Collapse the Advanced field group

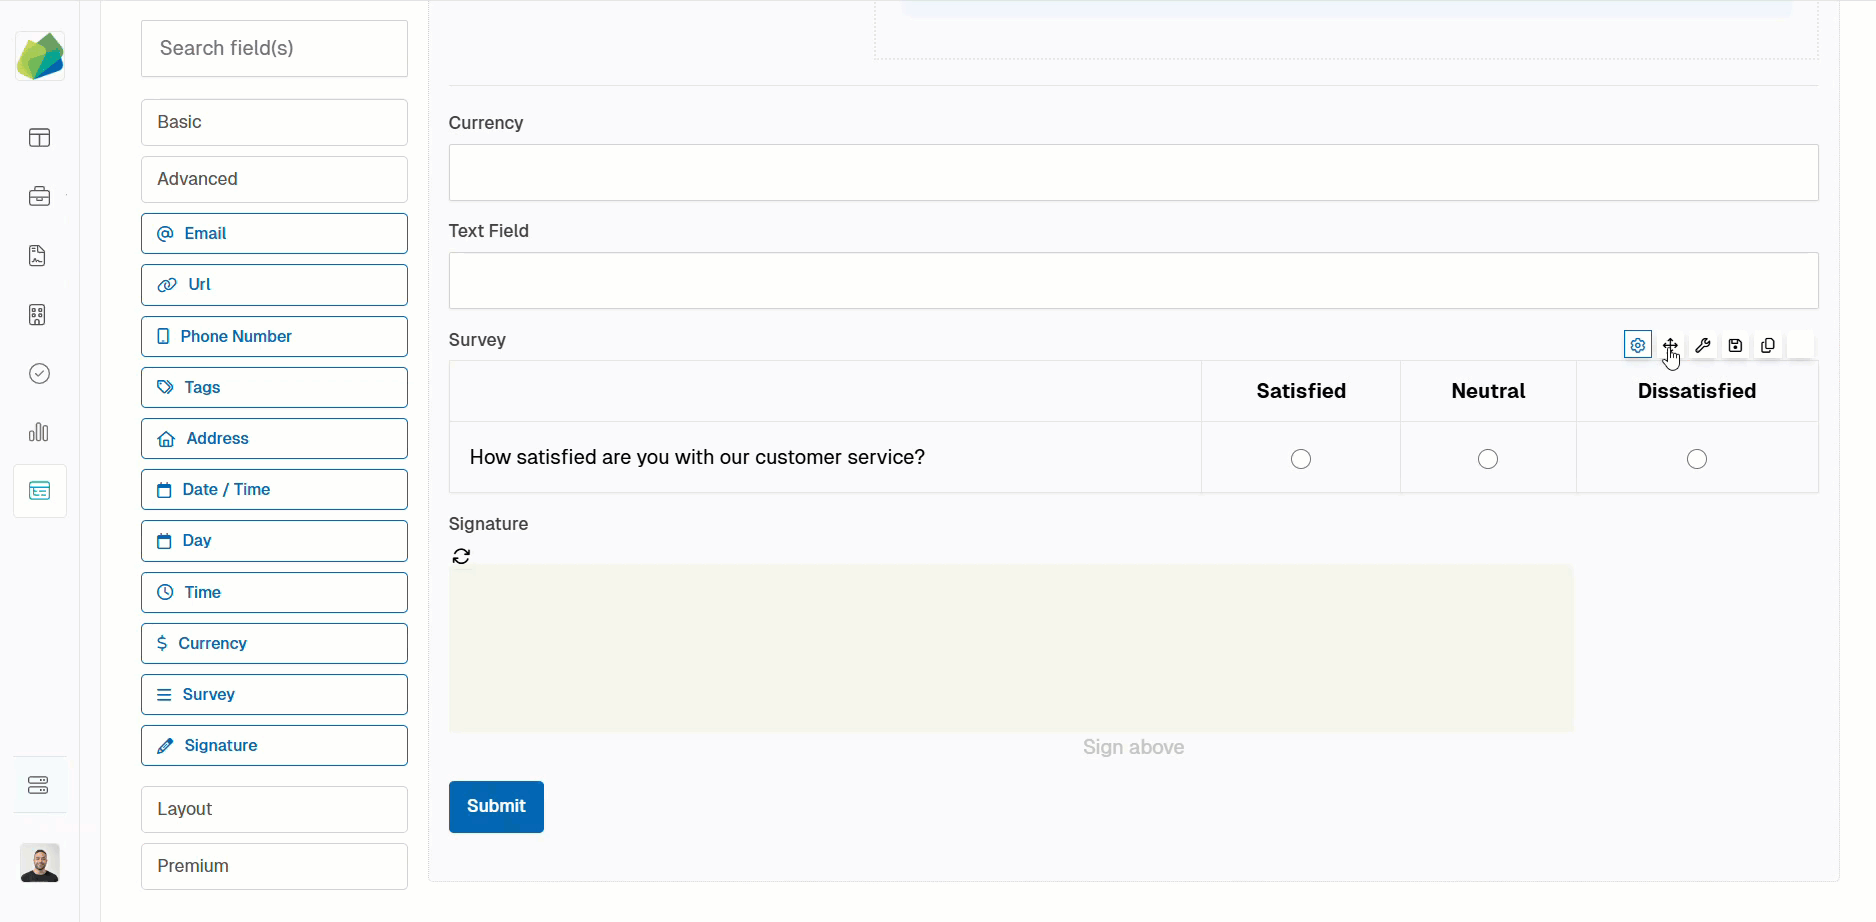click(274, 179)
